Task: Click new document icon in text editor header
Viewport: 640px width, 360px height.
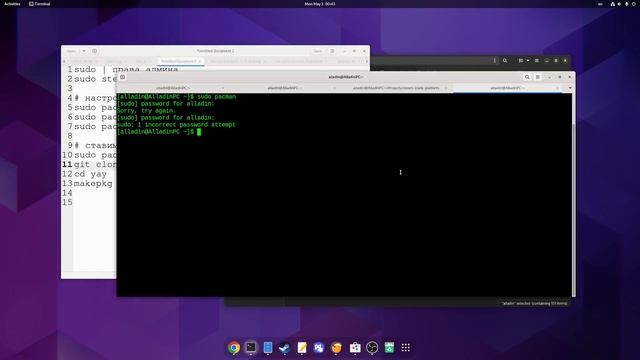Action: pos(95,51)
